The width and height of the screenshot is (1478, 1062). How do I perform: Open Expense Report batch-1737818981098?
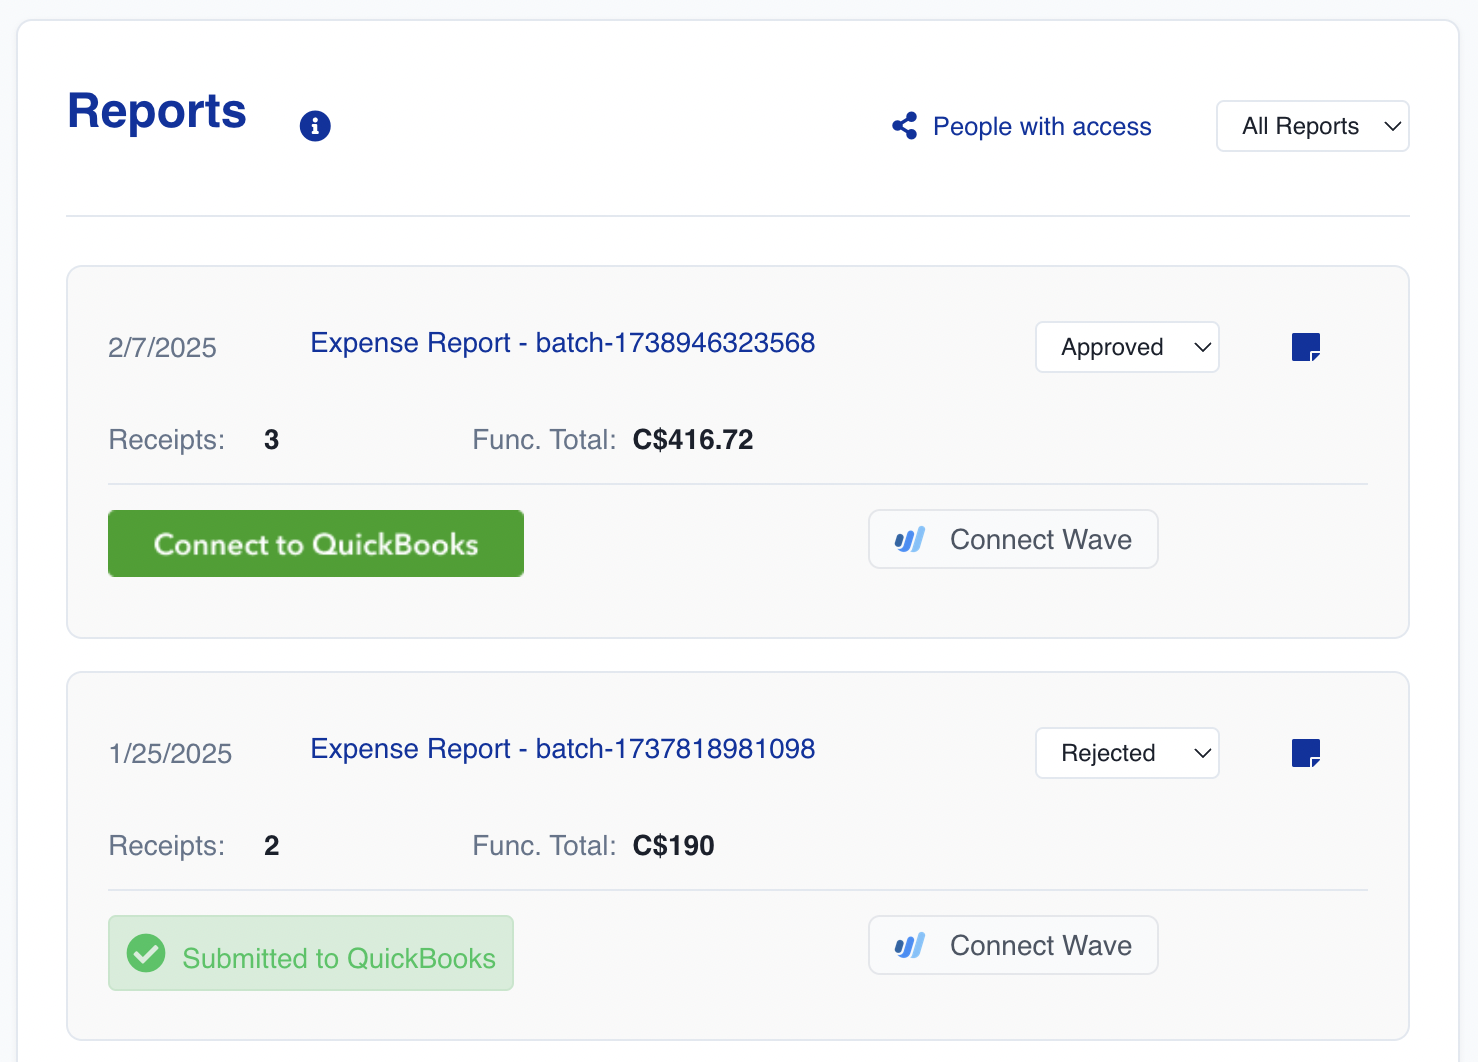click(x=562, y=749)
